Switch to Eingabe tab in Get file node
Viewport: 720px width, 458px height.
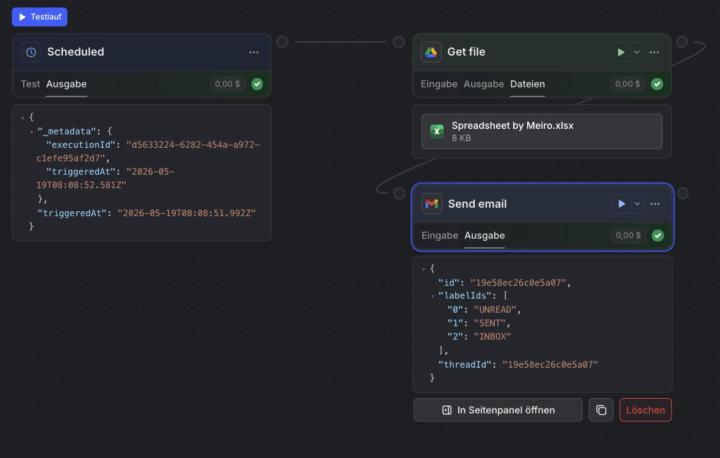[439, 84]
